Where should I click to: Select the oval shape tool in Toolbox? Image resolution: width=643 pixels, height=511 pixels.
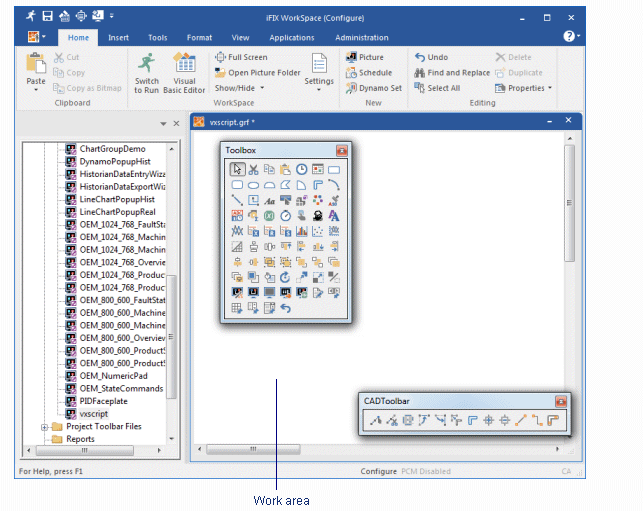253,185
